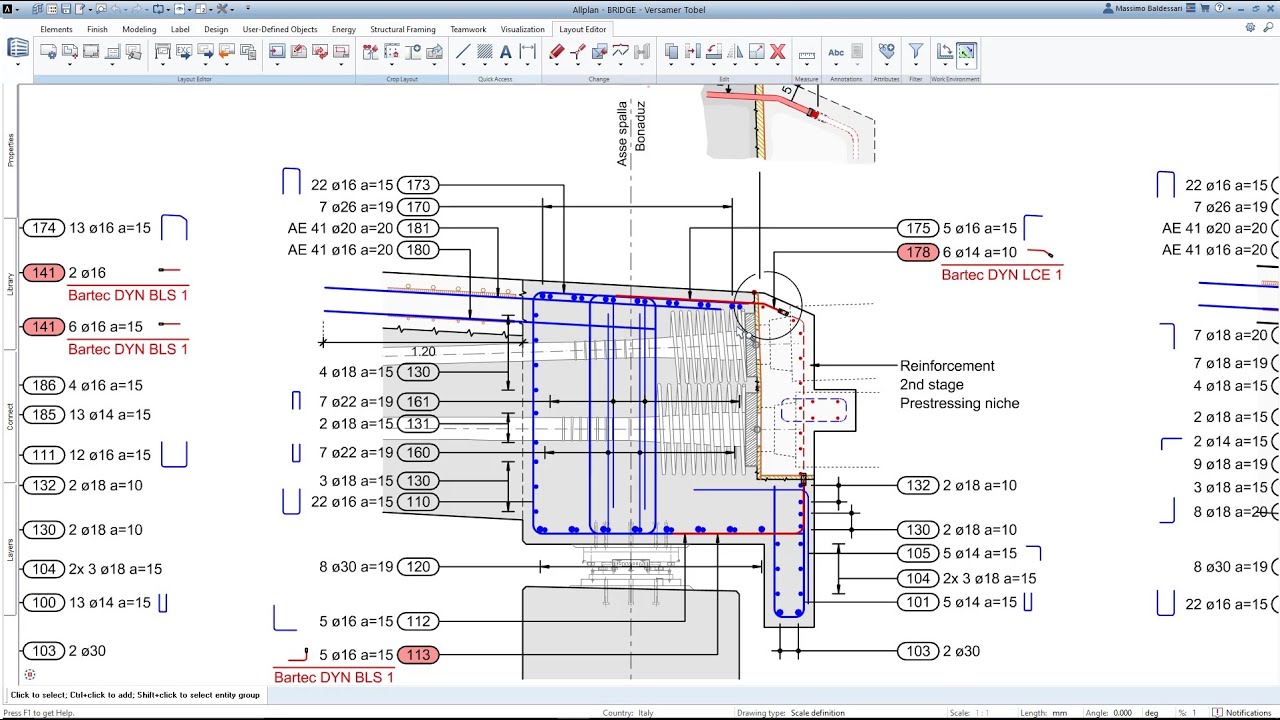Click the settings gear icon under title bar
Image resolution: width=1280 pixels, height=720 pixels.
1250,27
